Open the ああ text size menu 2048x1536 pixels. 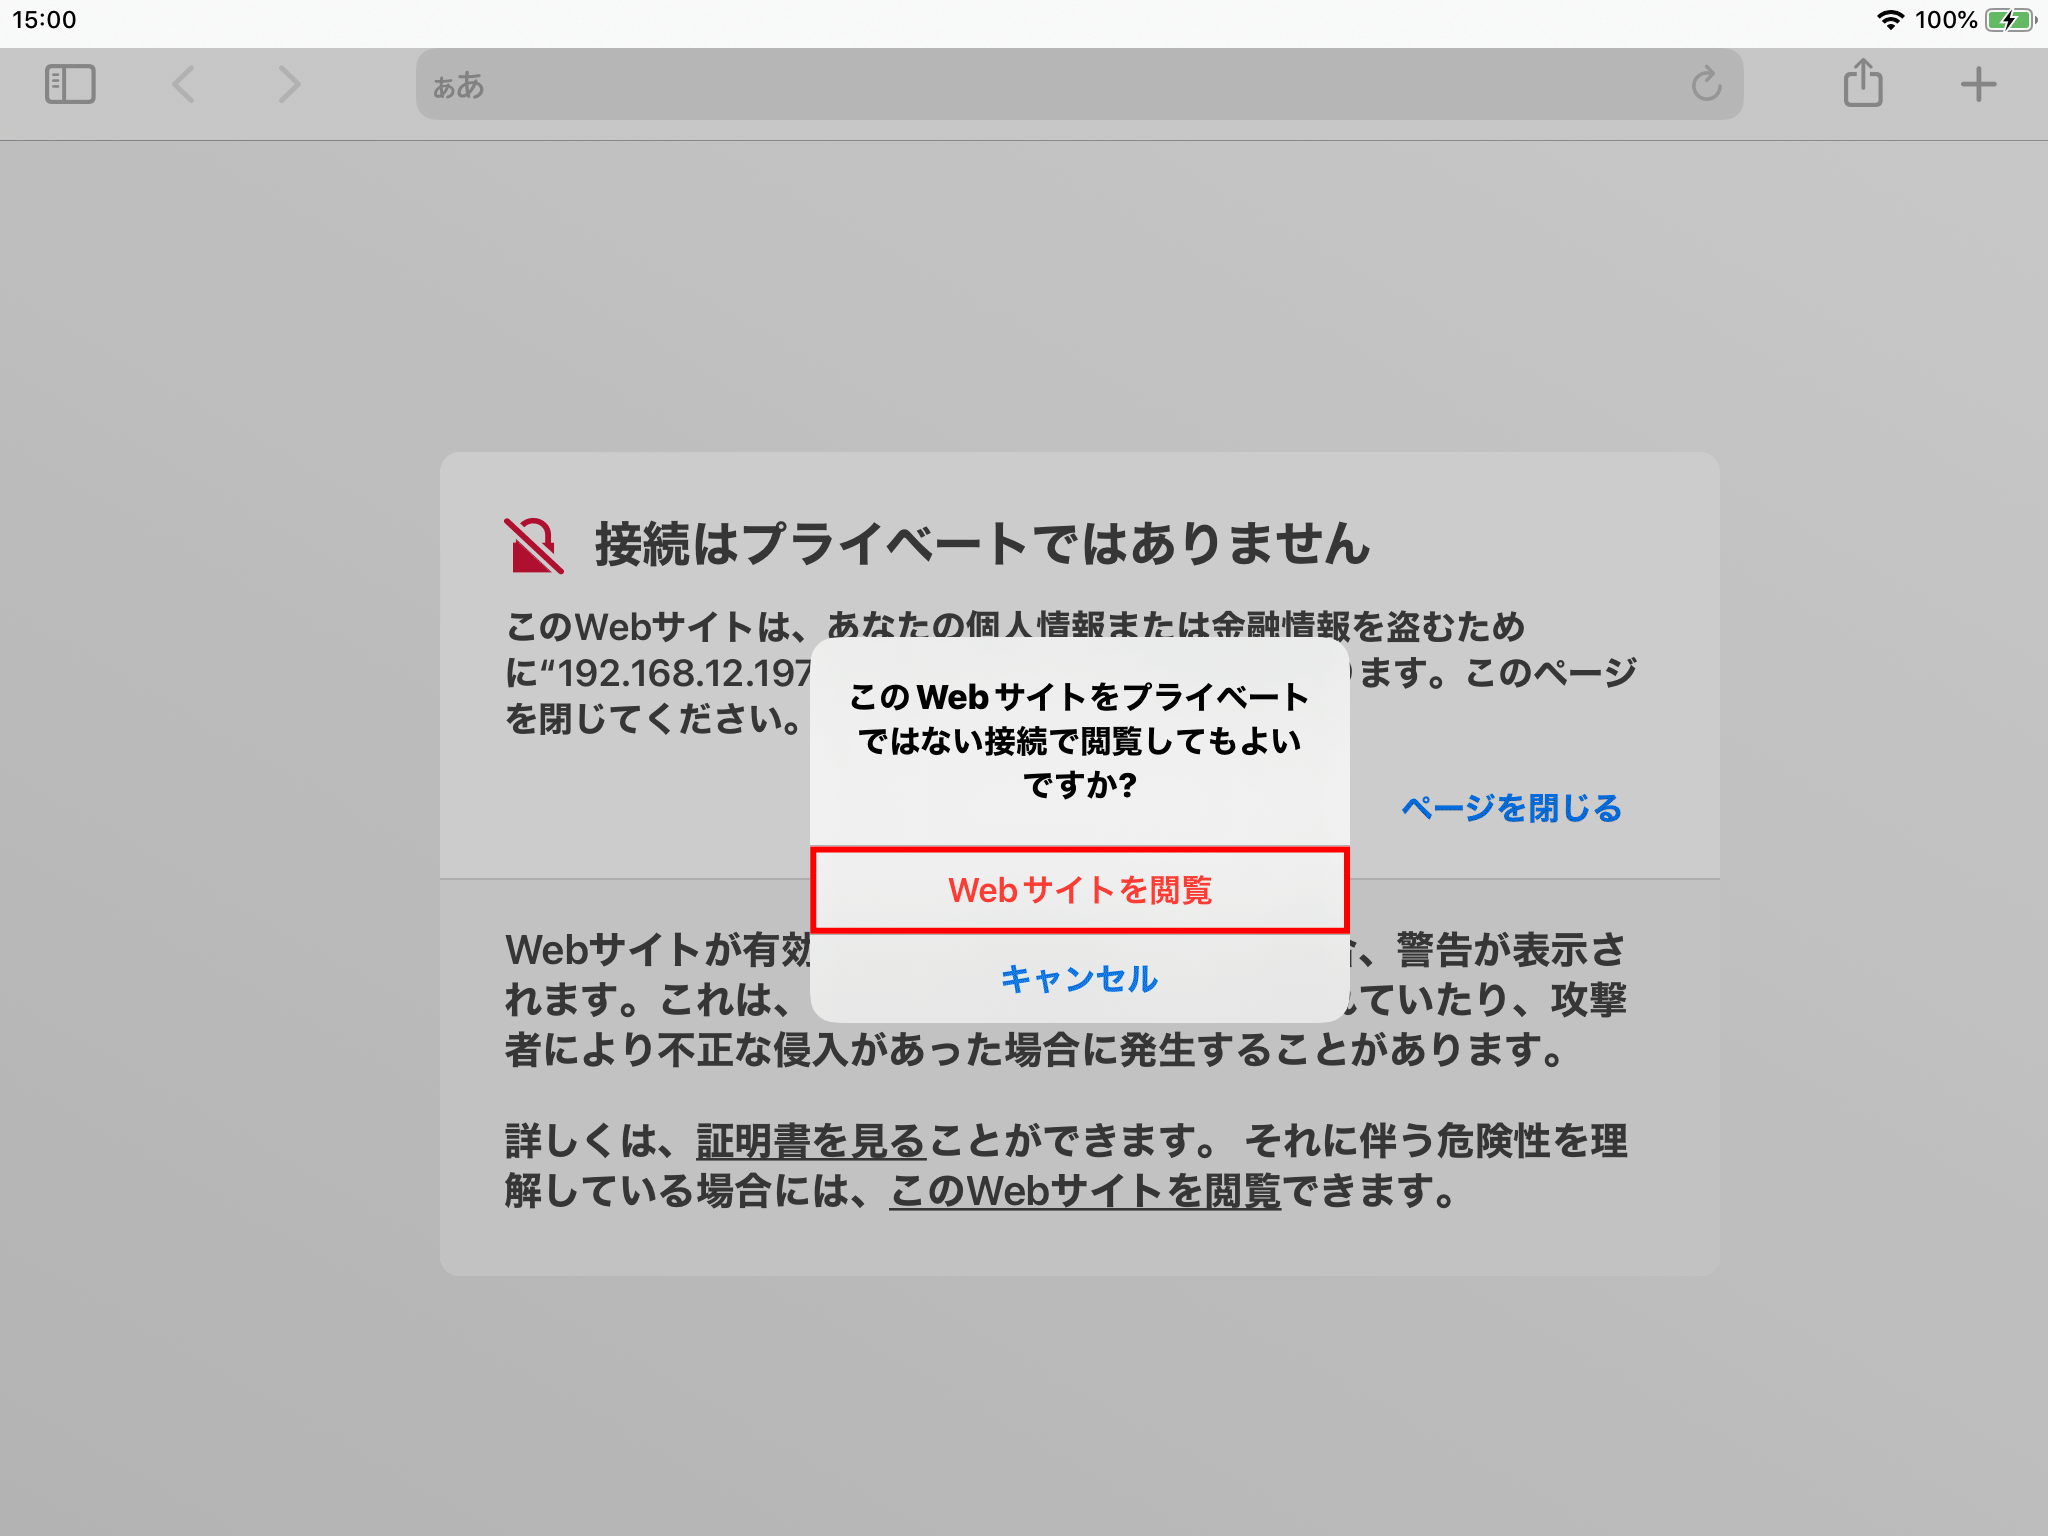459,86
